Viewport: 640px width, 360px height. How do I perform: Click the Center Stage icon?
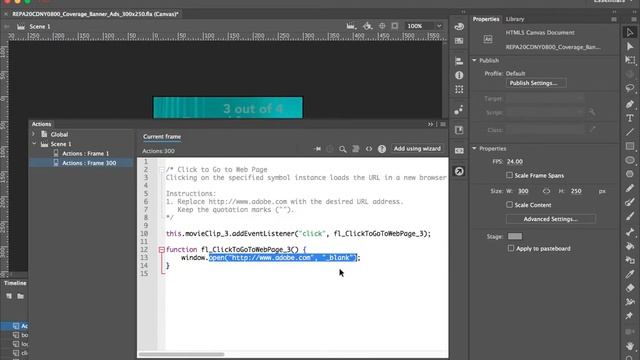click(382, 26)
